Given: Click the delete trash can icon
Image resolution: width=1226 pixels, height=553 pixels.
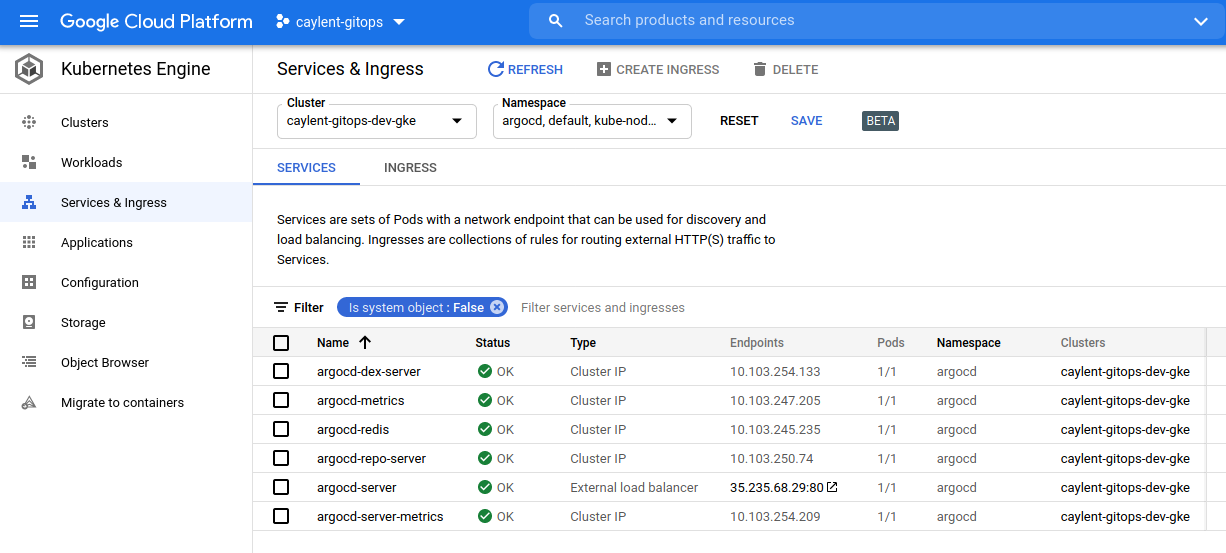Looking at the screenshot, I should point(760,69).
